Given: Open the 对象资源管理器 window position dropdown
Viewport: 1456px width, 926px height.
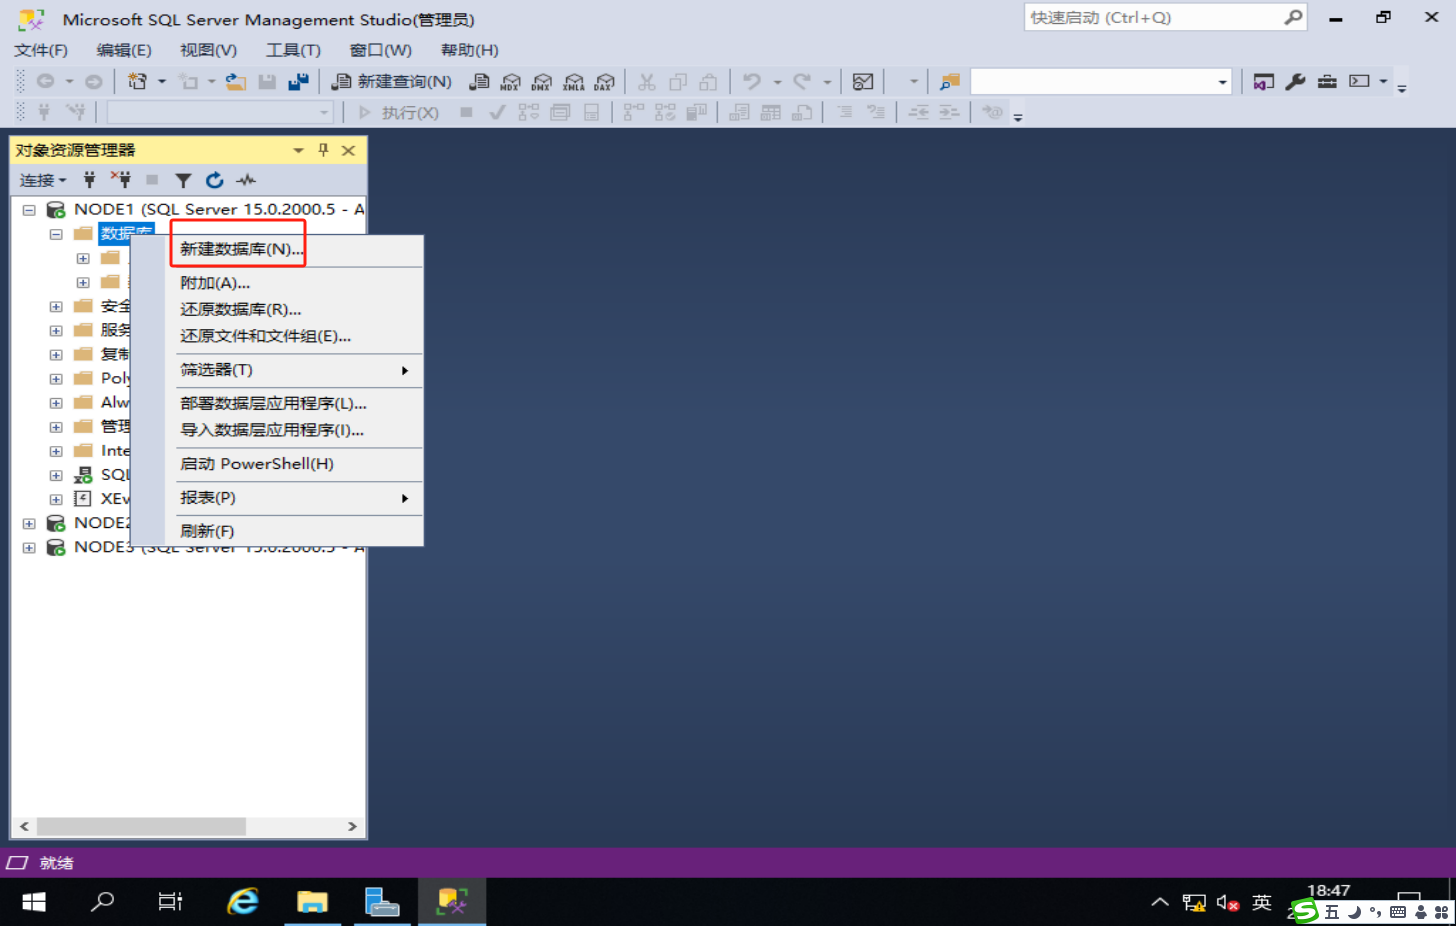Looking at the screenshot, I should (x=298, y=150).
